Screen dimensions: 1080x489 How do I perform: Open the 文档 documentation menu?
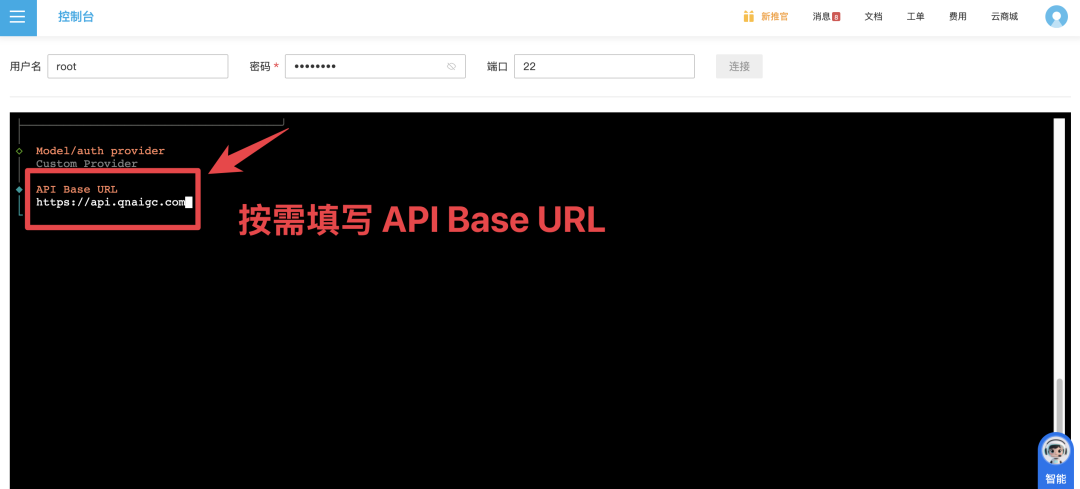click(873, 17)
